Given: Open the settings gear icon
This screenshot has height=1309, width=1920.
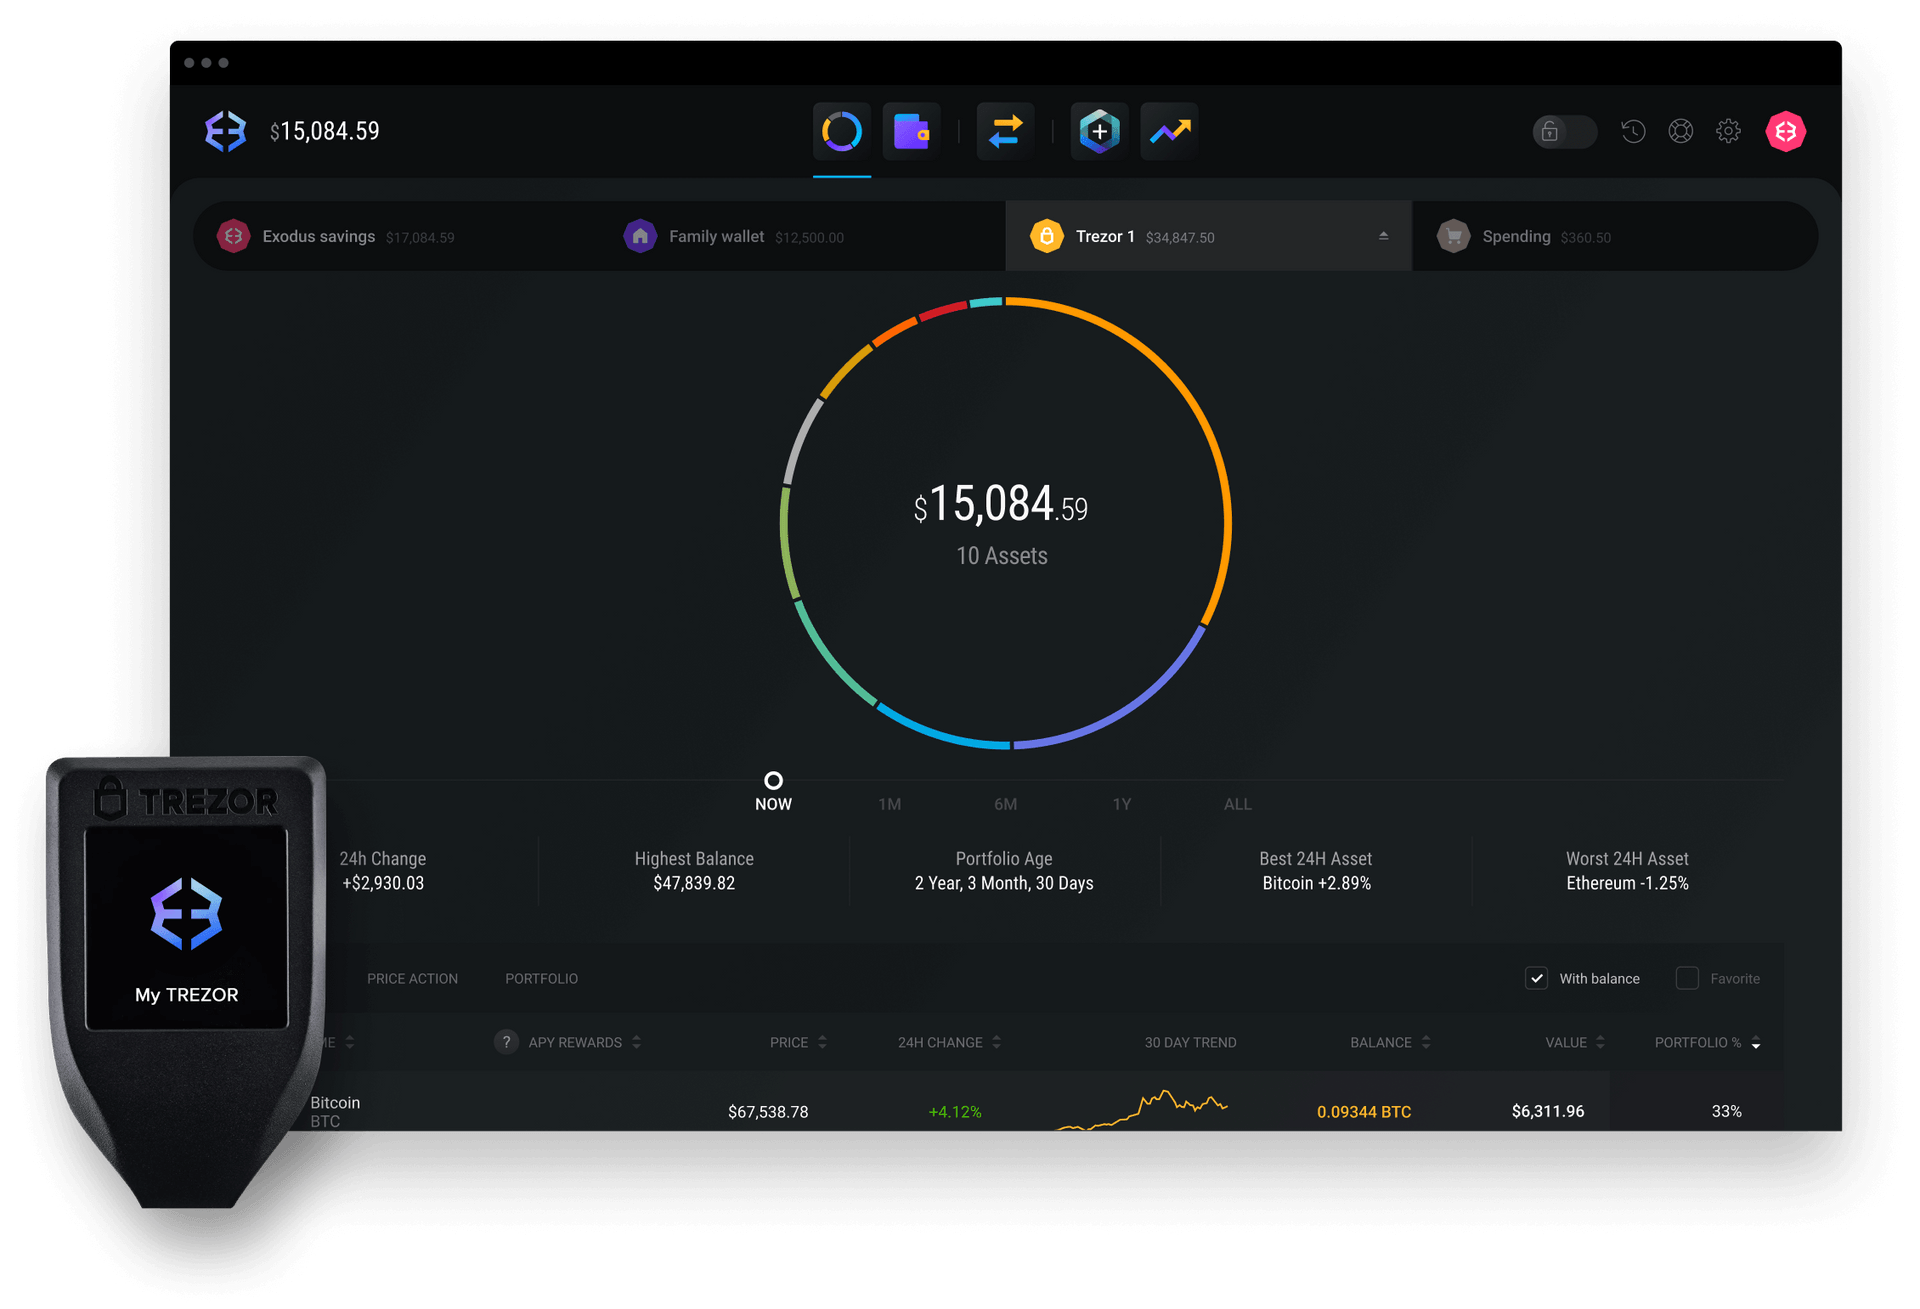Looking at the screenshot, I should click(1728, 132).
